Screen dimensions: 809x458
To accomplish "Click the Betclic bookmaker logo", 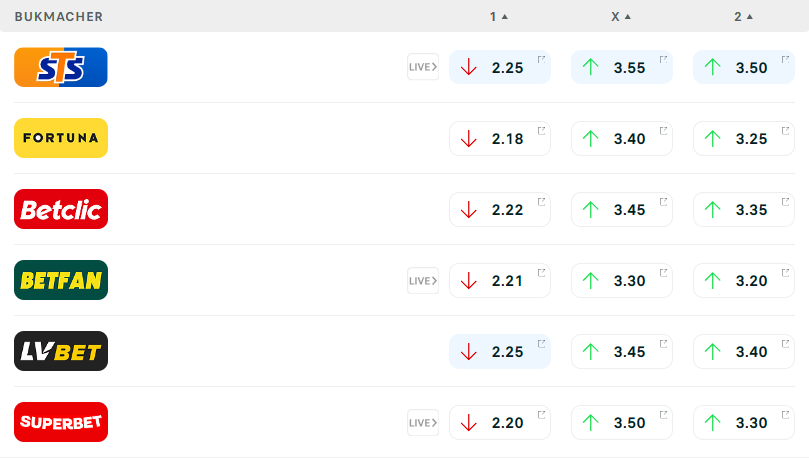I will 61,209.
